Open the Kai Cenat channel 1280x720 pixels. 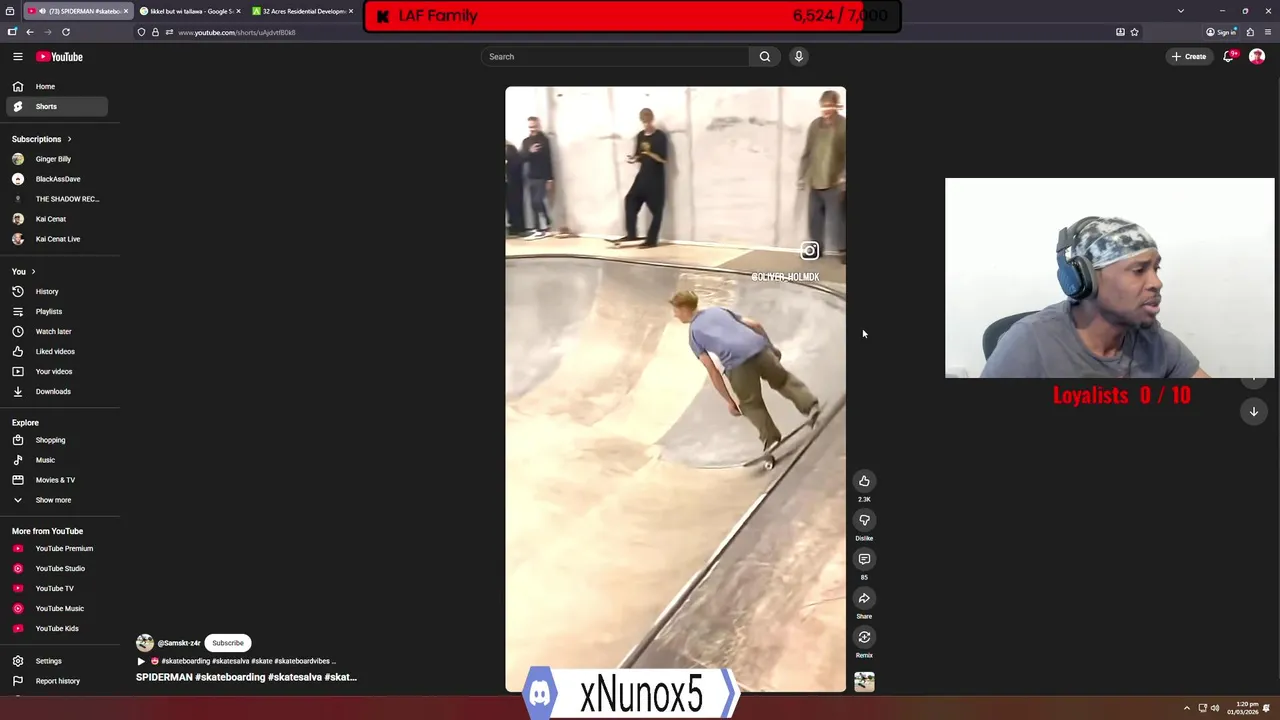coord(57,219)
